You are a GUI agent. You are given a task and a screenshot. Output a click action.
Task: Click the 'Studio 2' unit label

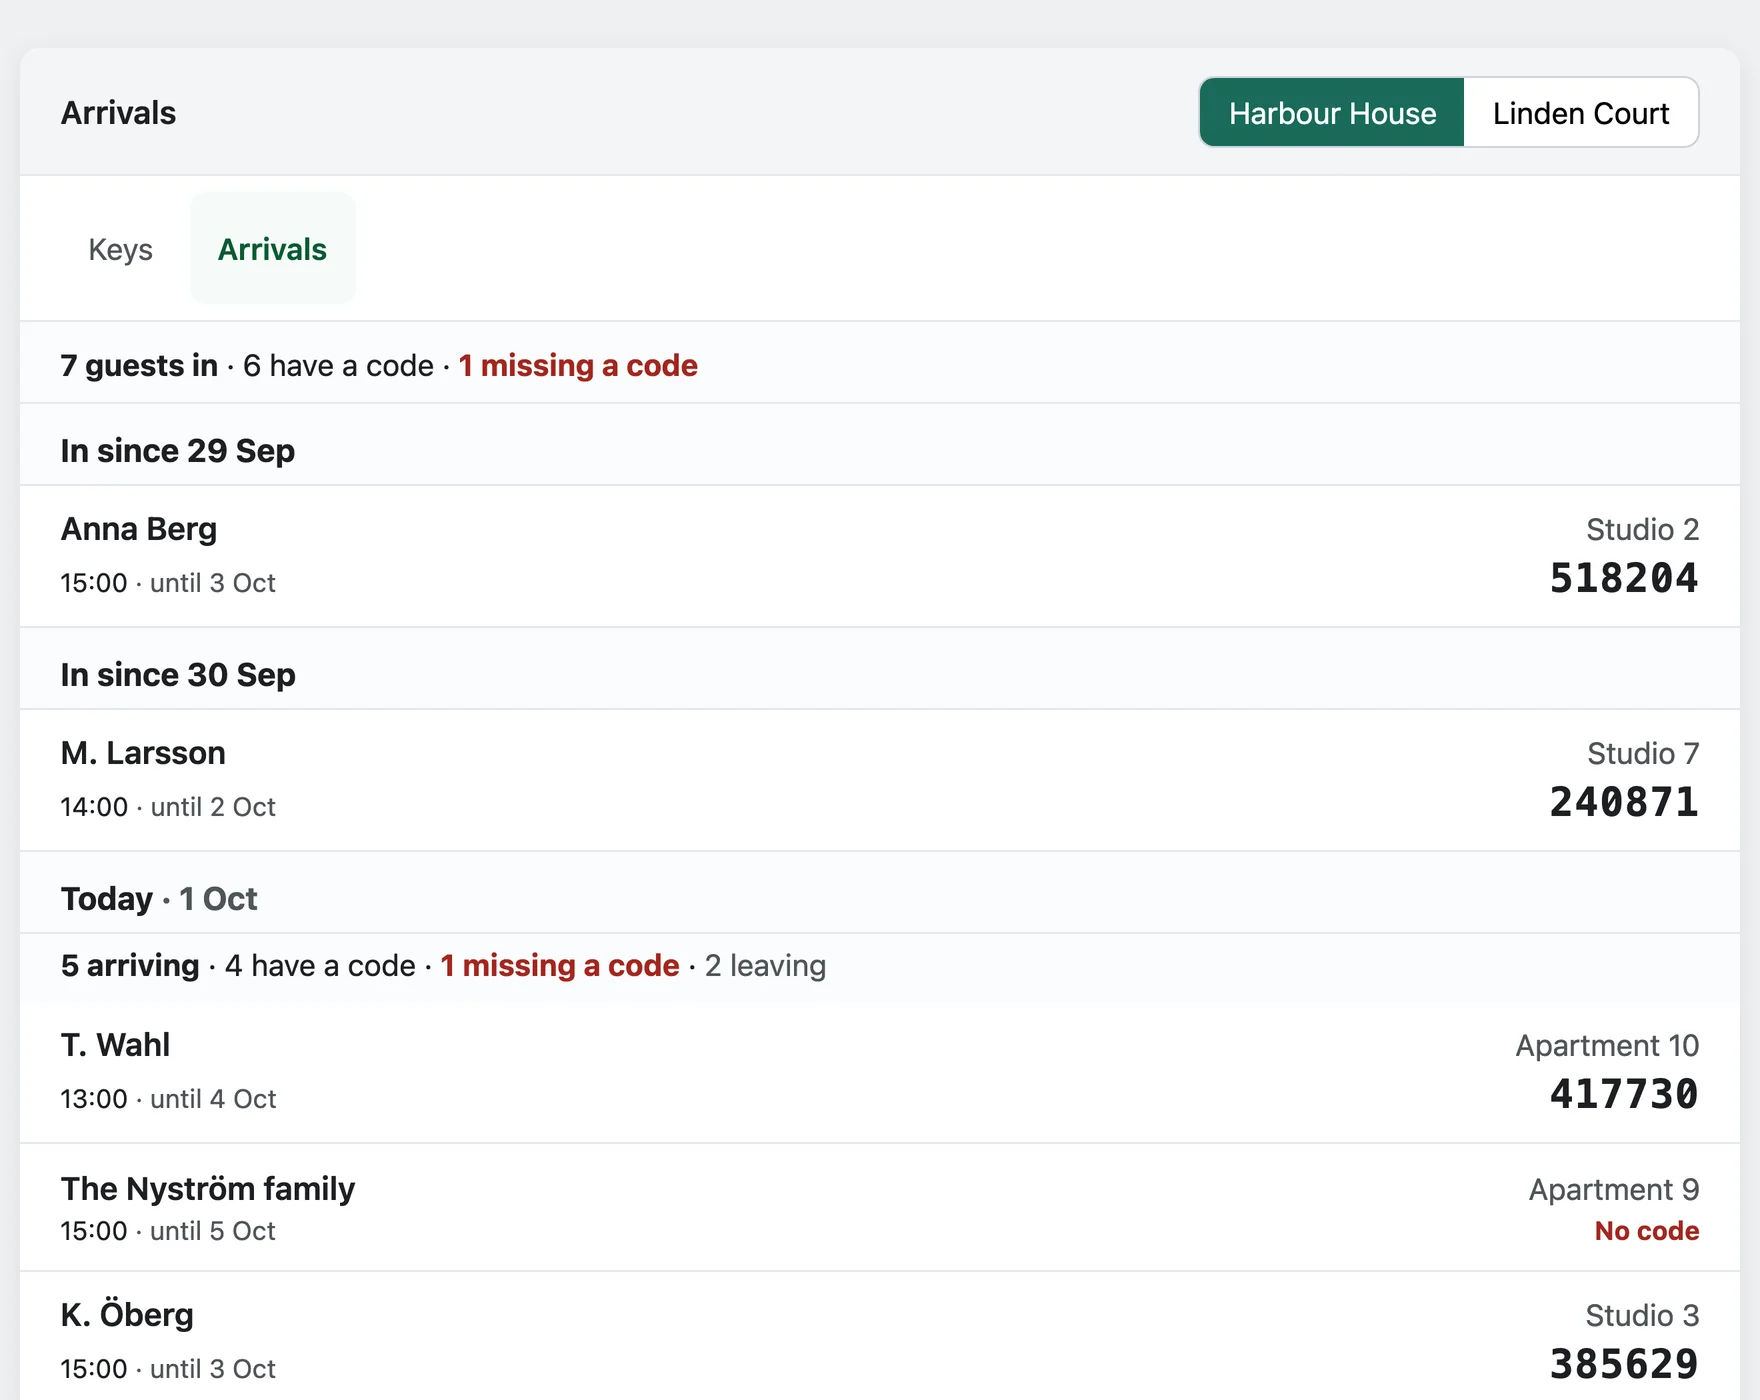click(1643, 529)
